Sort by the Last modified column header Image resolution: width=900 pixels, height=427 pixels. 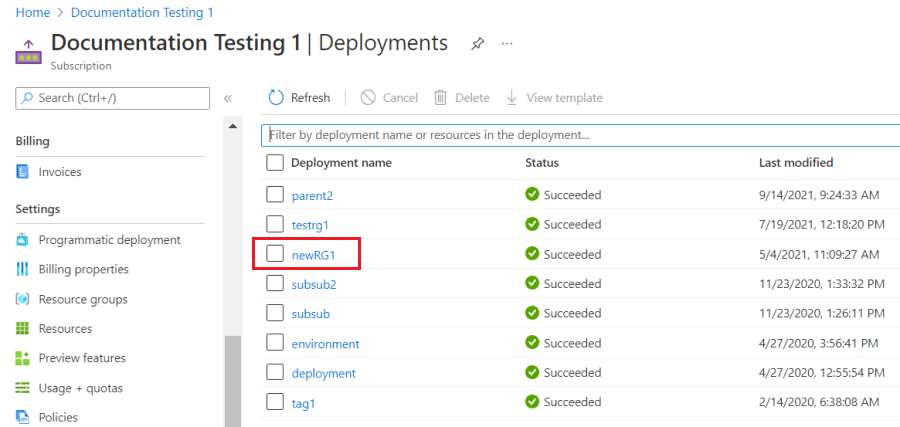click(796, 163)
